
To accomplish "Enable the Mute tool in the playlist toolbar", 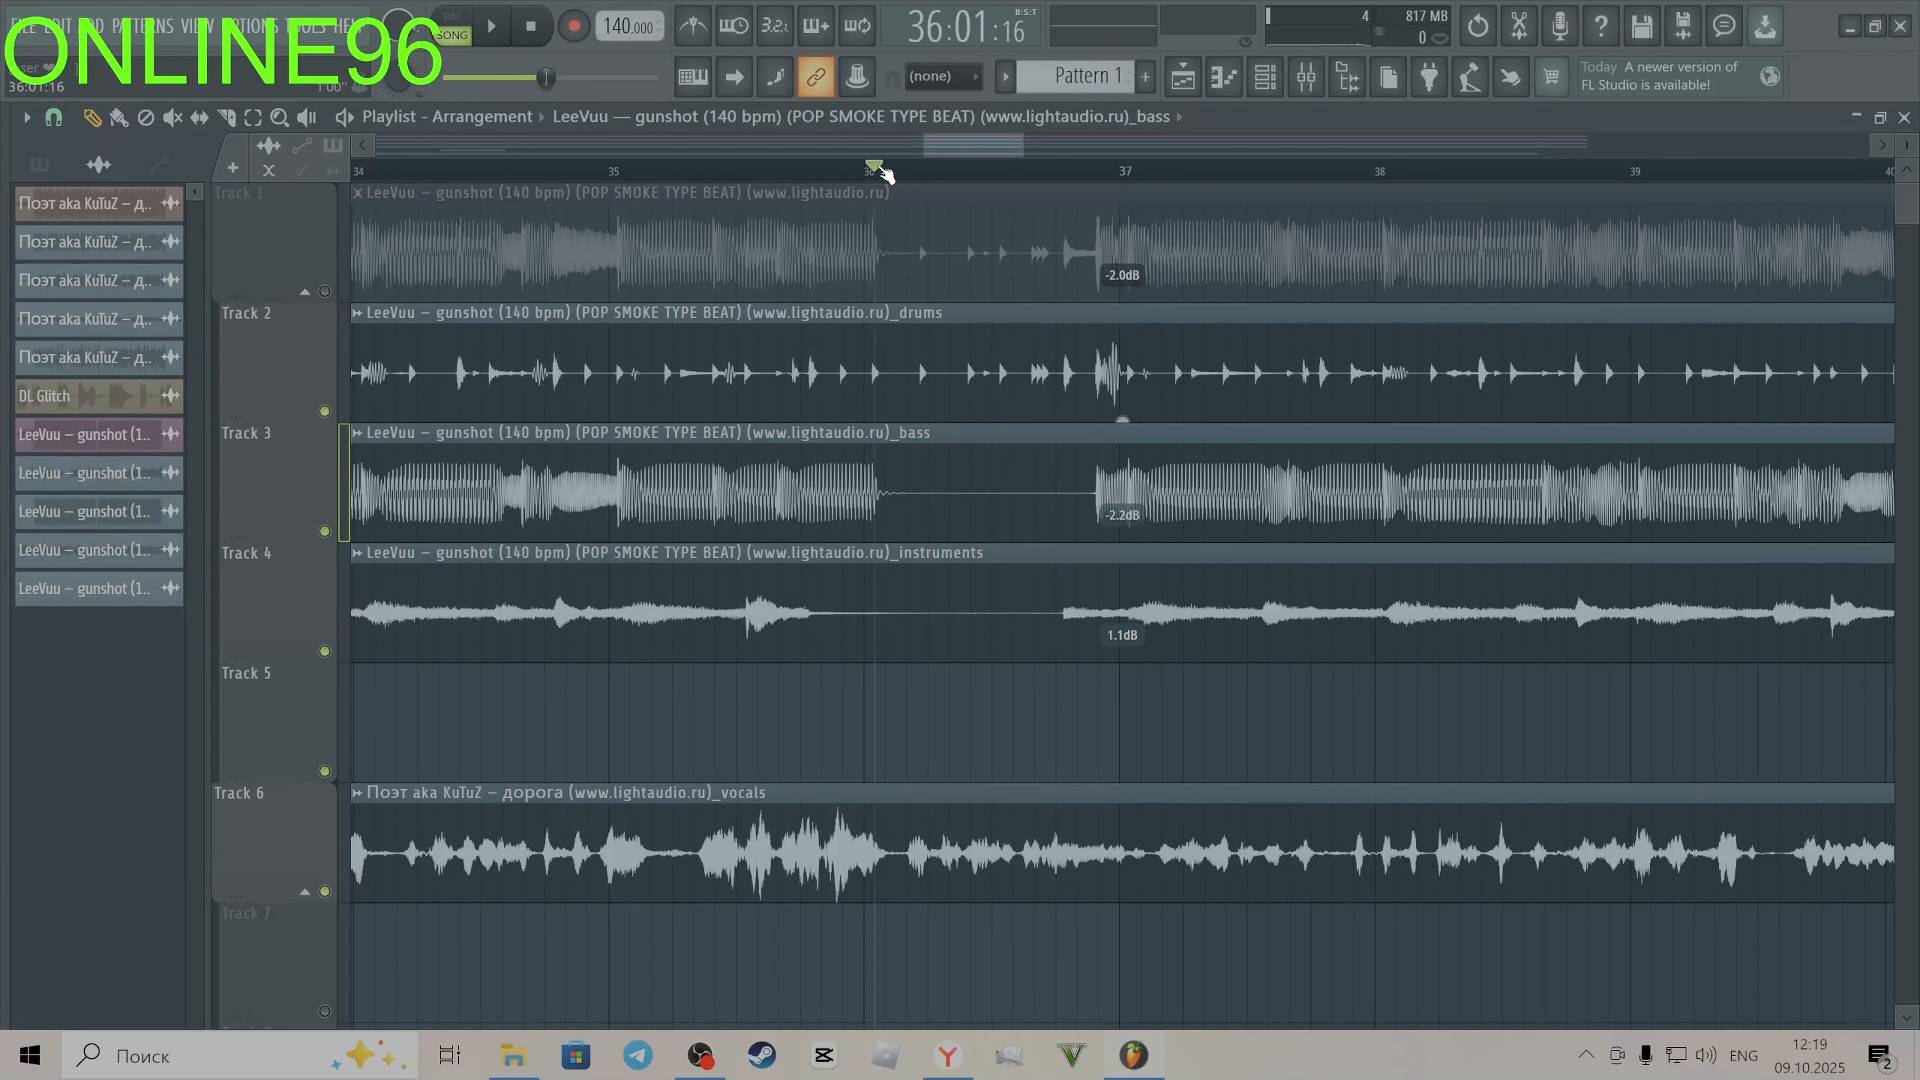I will 172,117.
